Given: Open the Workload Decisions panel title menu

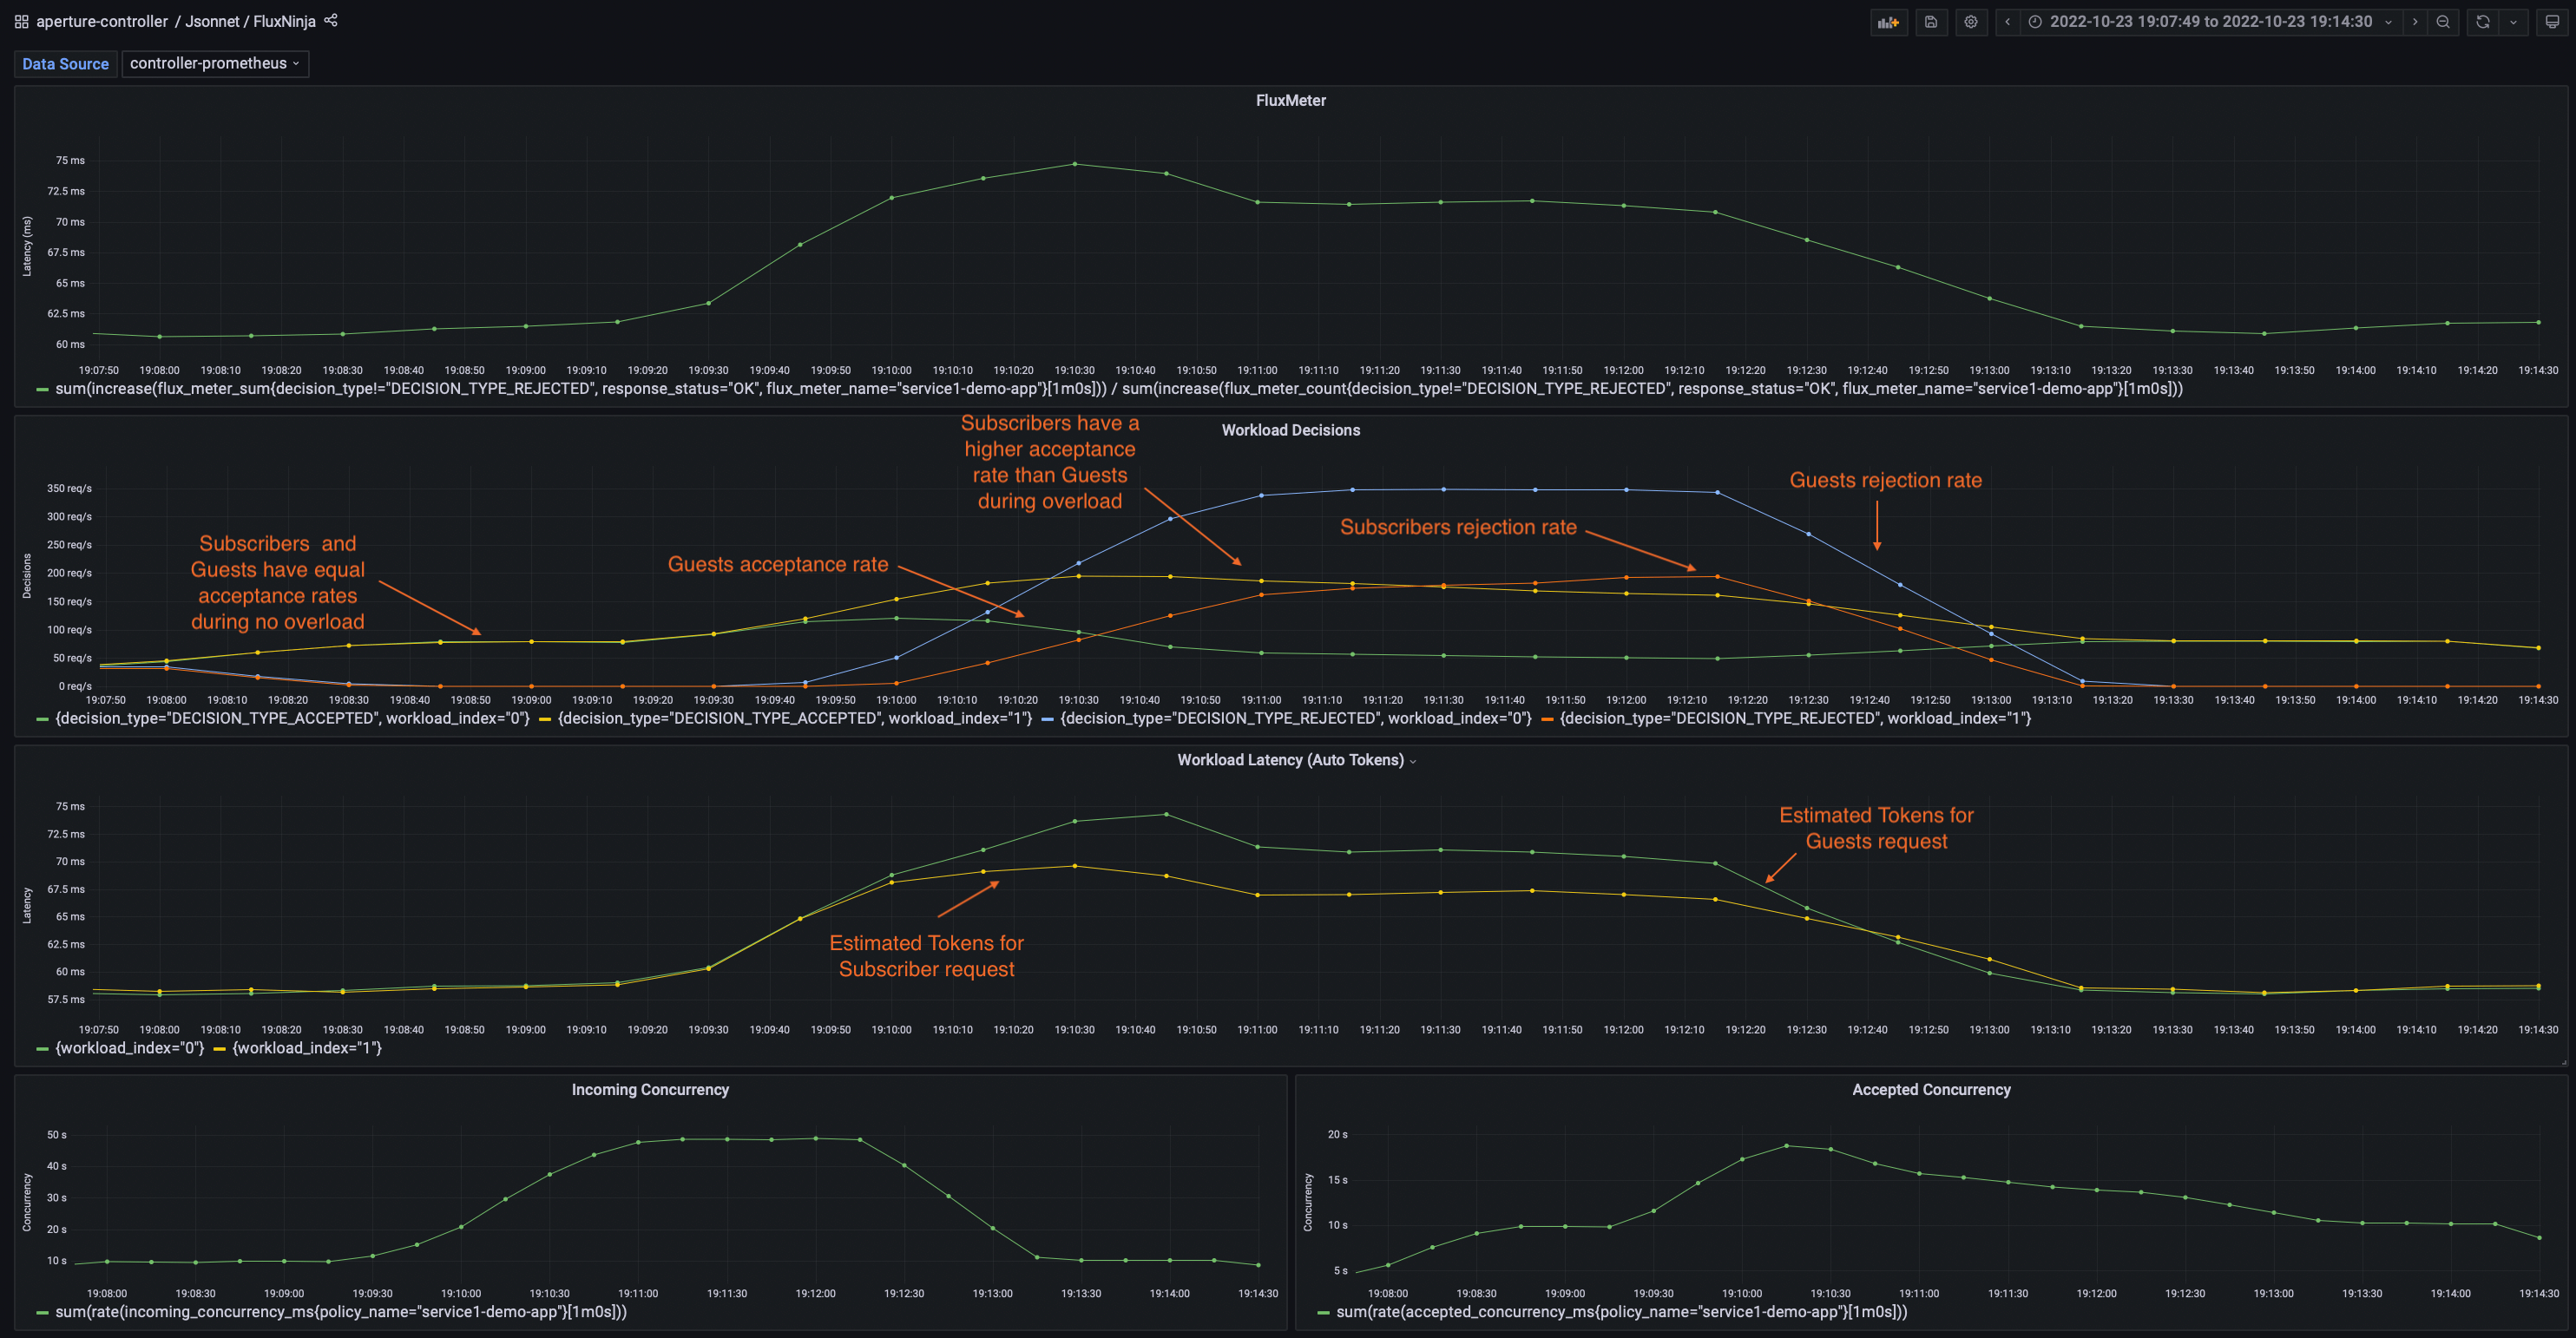Looking at the screenshot, I should click(1290, 431).
